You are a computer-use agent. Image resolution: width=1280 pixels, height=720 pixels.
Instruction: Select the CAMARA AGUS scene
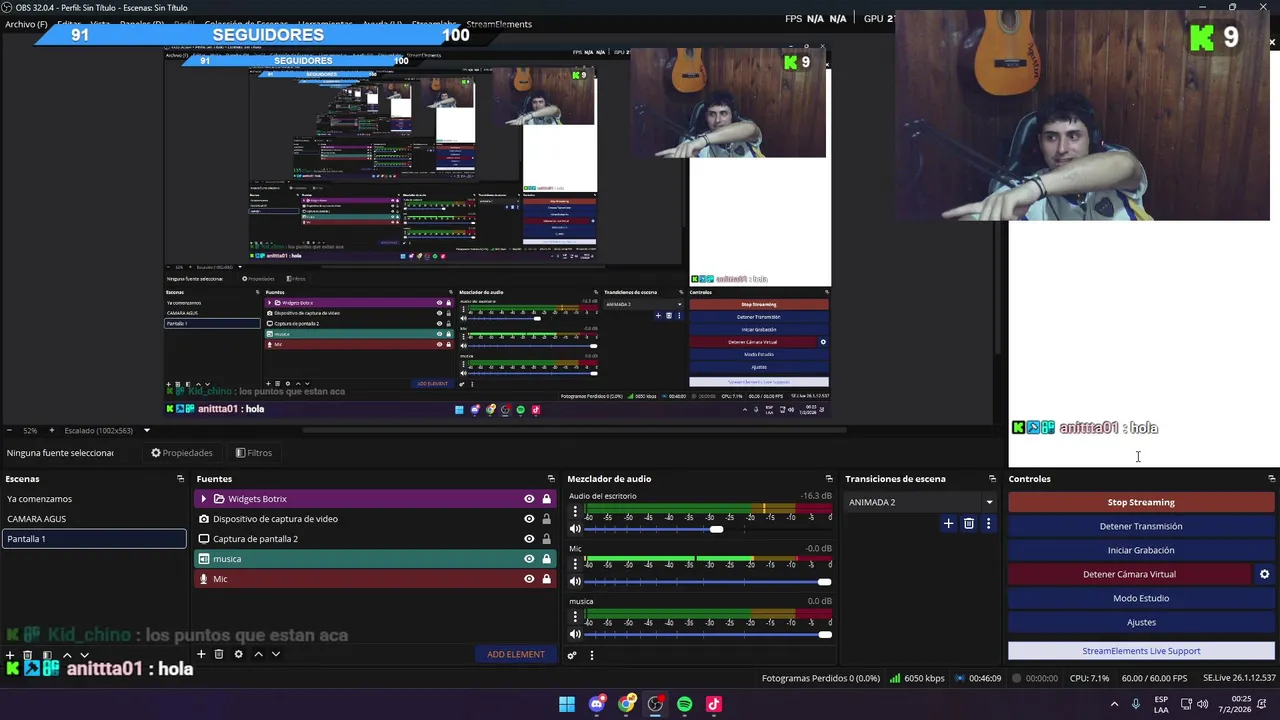click(93, 519)
